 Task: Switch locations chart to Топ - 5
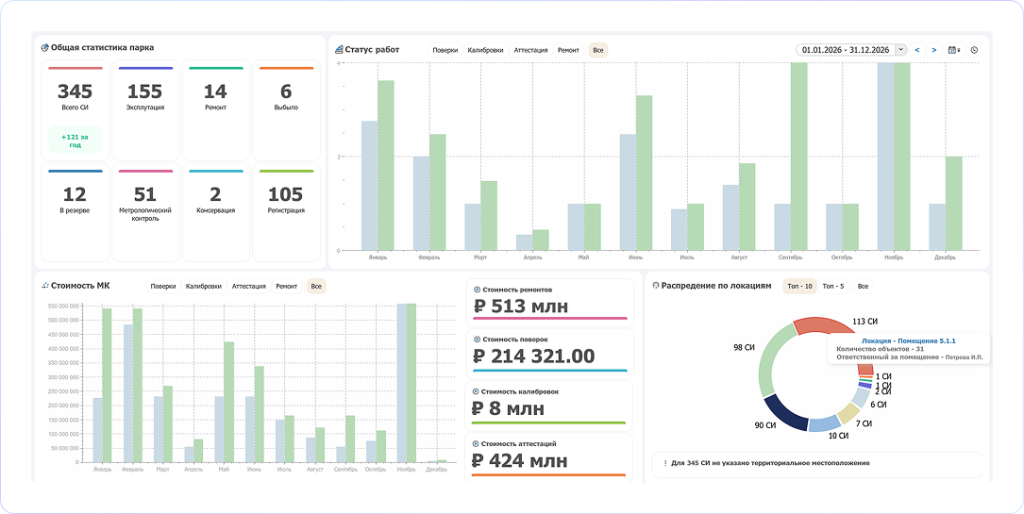tap(833, 286)
